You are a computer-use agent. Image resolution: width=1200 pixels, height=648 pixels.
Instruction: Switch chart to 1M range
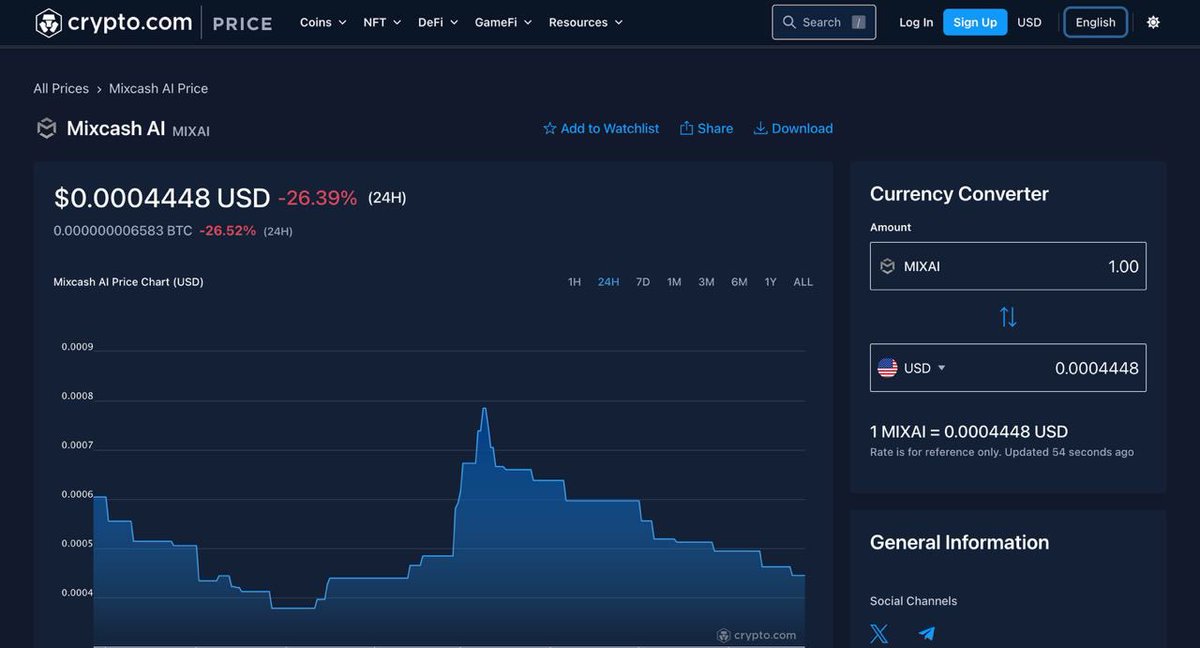pos(674,282)
